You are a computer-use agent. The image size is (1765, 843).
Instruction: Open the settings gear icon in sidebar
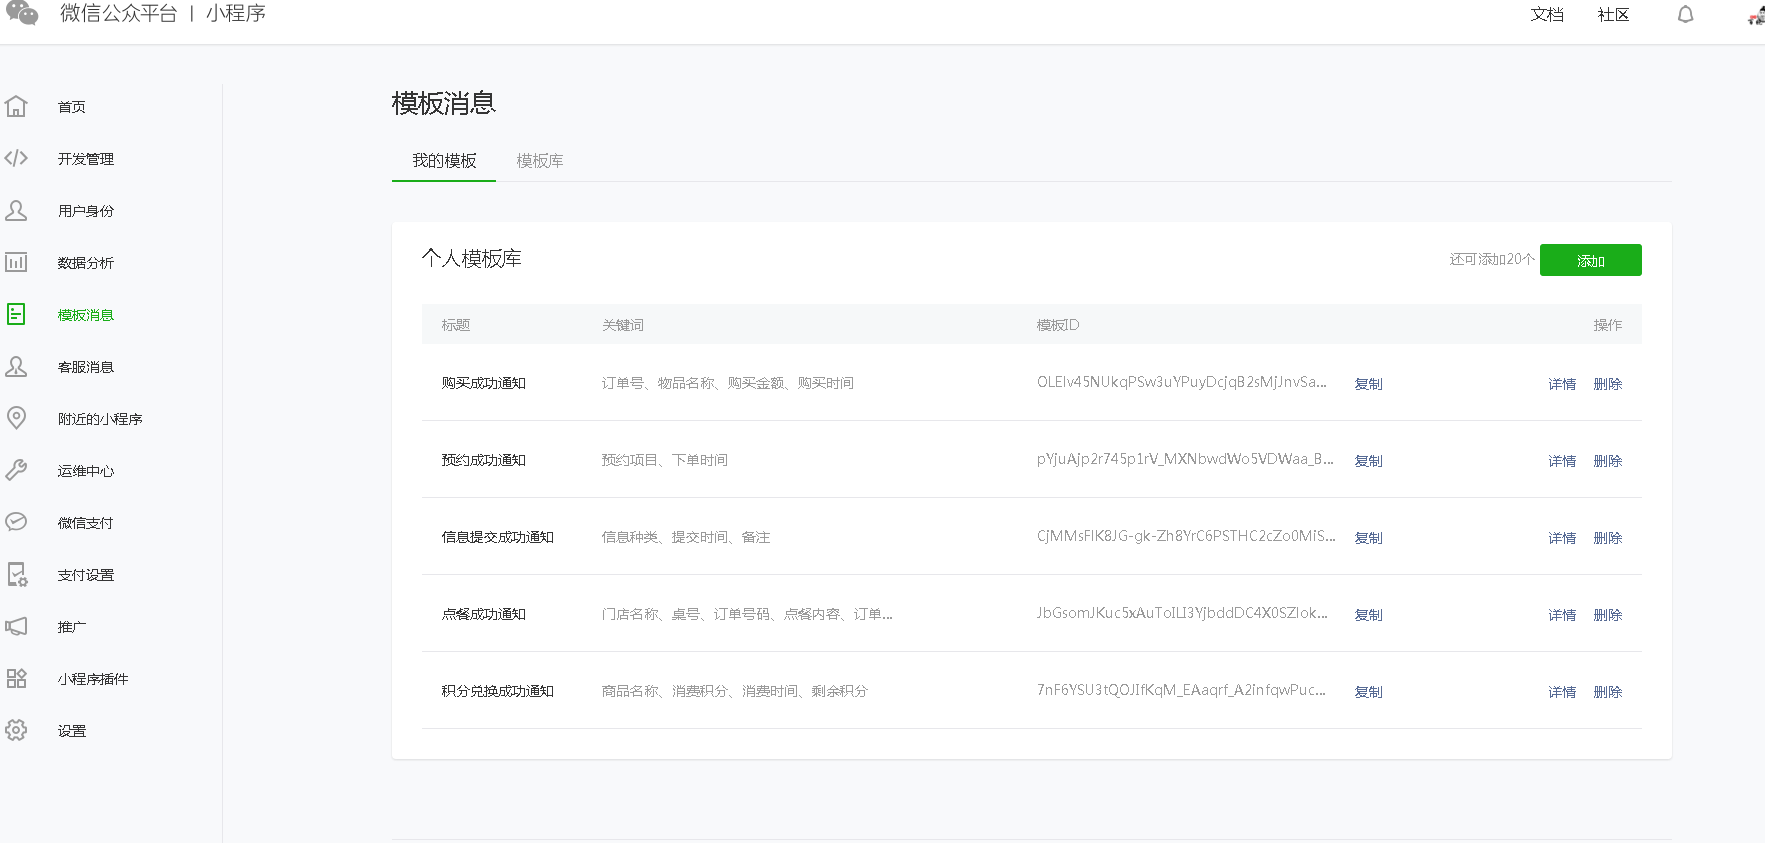point(16,730)
